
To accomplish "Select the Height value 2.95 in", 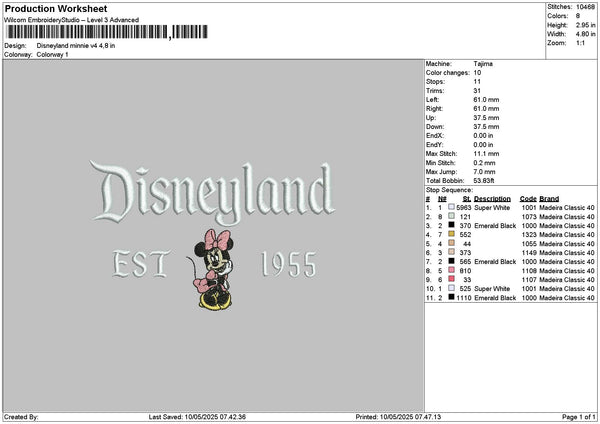I will (x=585, y=25).
